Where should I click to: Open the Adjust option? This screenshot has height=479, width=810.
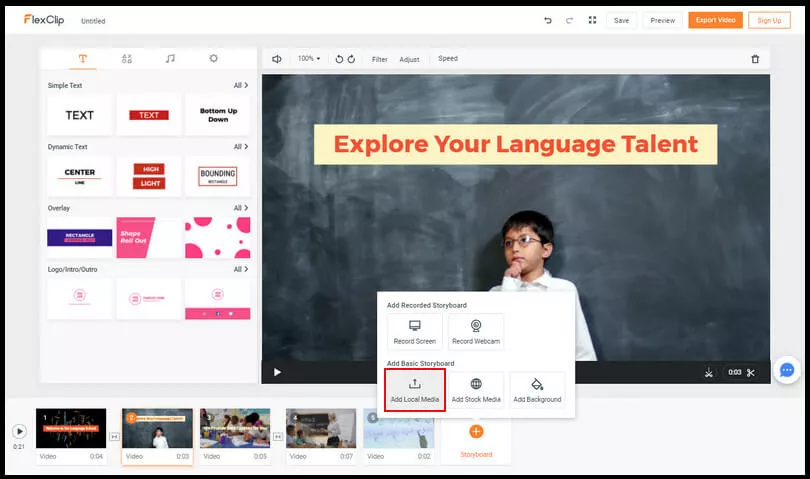tap(409, 59)
